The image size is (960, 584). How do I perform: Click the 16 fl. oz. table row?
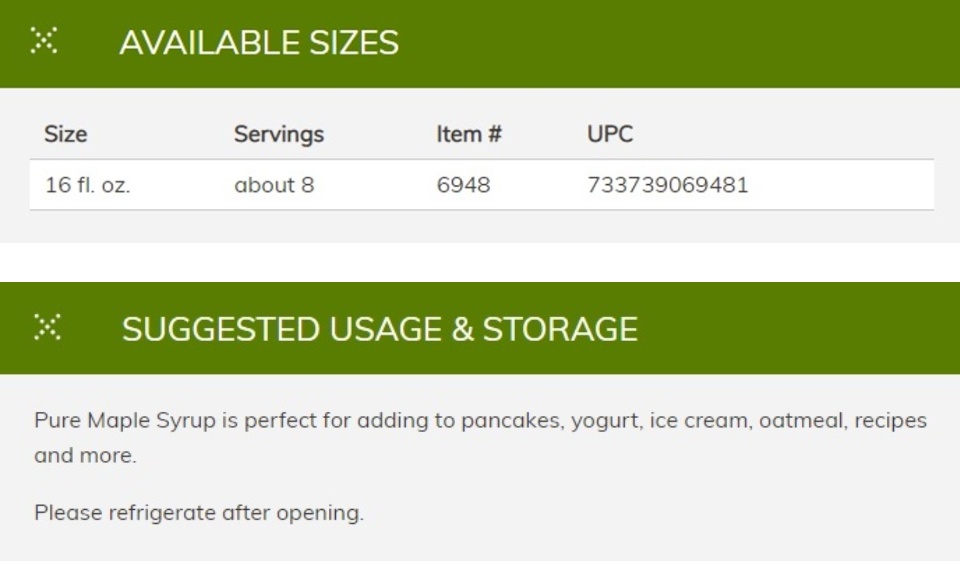[x=482, y=185]
